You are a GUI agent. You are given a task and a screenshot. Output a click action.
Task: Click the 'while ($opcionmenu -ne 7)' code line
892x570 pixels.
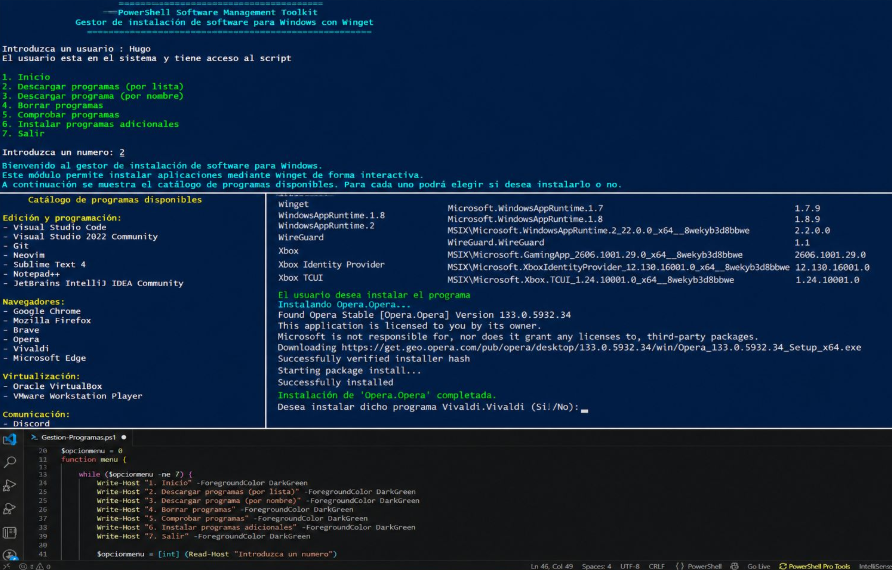coord(135,474)
